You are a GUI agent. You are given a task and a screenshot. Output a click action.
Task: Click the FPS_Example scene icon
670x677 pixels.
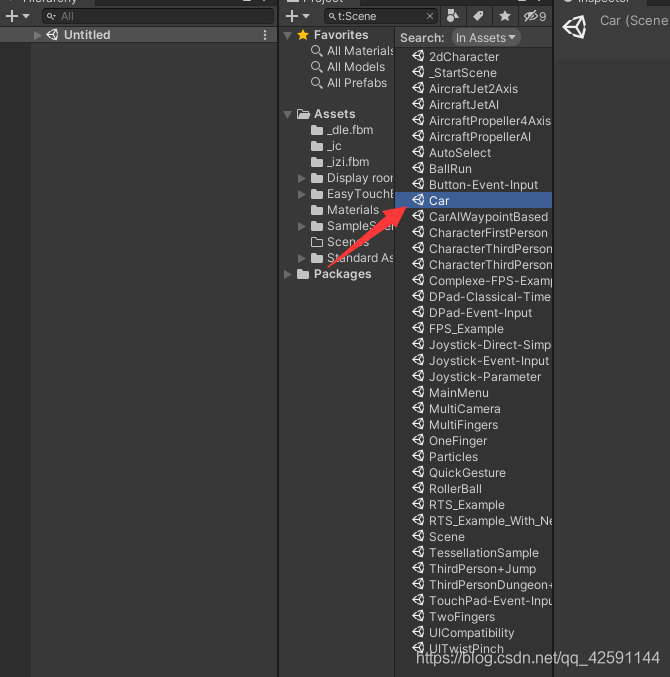point(418,328)
